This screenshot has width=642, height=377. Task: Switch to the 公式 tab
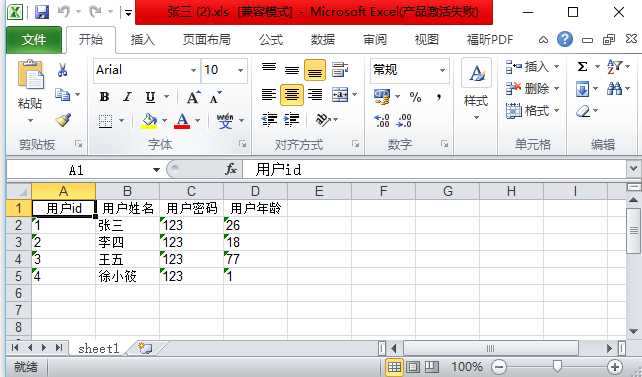click(x=271, y=40)
